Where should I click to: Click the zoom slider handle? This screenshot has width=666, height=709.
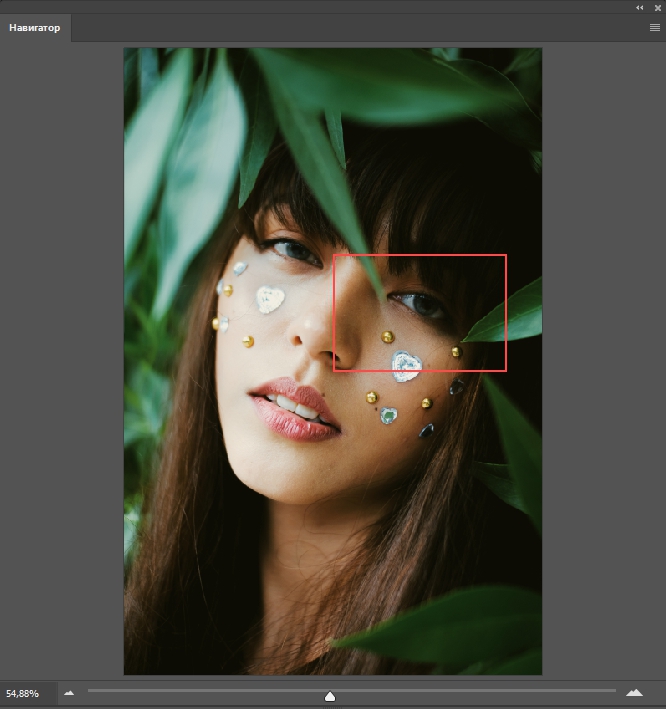coord(330,696)
